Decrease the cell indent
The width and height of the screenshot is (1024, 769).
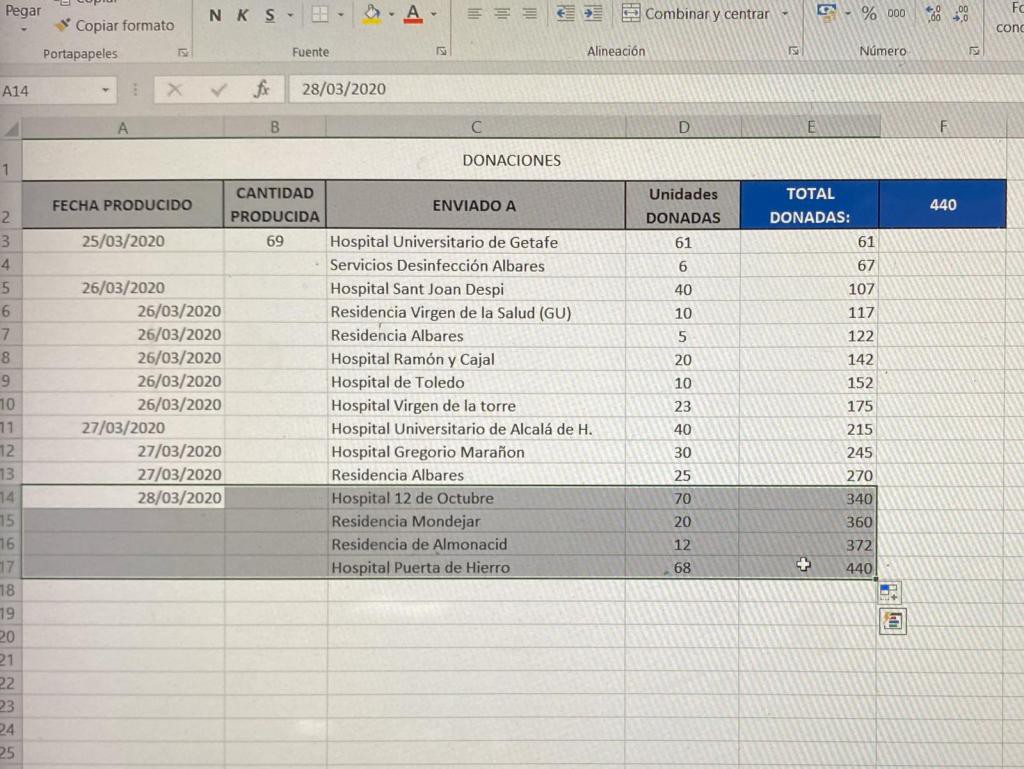coord(565,14)
